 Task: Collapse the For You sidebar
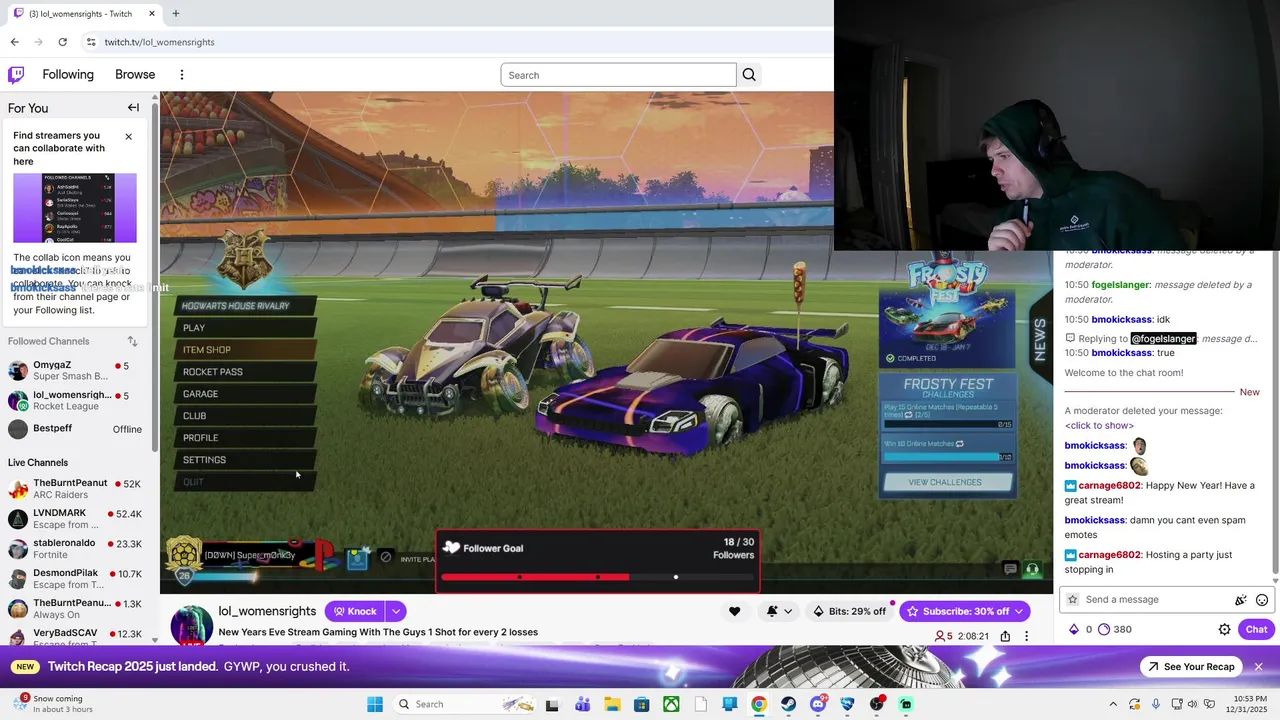[x=133, y=108]
